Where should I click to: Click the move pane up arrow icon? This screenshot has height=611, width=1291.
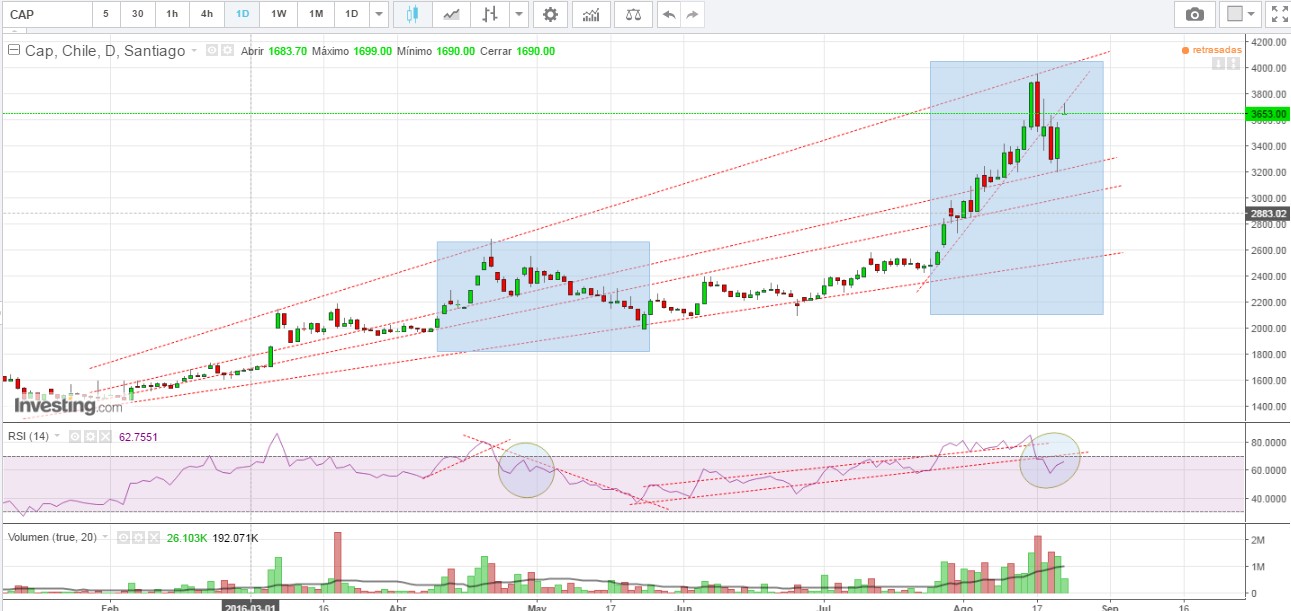click(x=1235, y=64)
